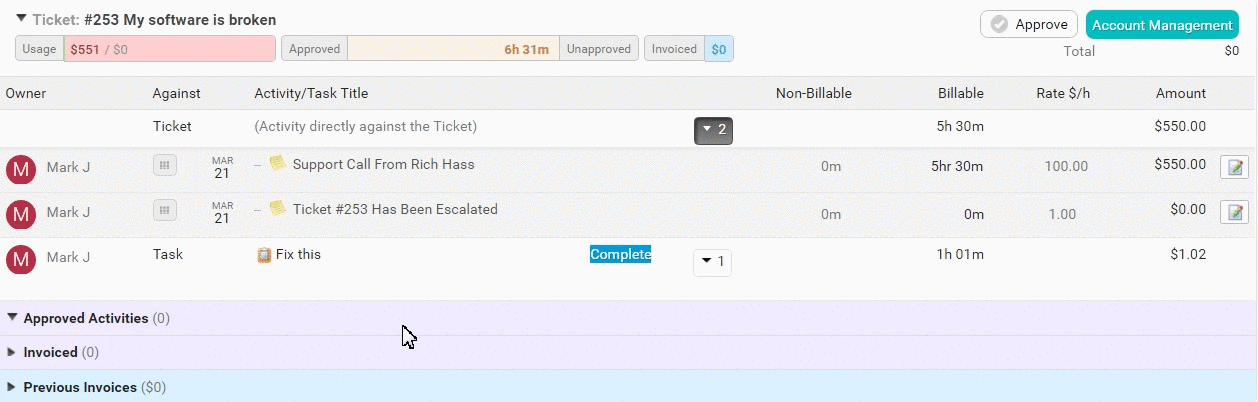This screenshot has width=1258, height=402.
Task: Expand the Invoiced section
Action: click(x=12, y=352)
